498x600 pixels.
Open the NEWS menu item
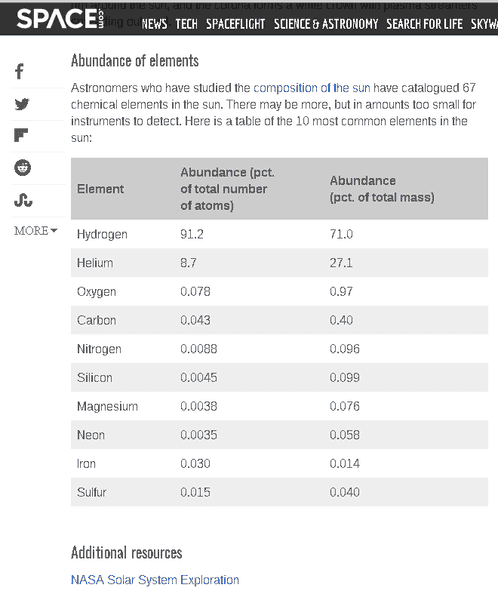pos(154,24)
